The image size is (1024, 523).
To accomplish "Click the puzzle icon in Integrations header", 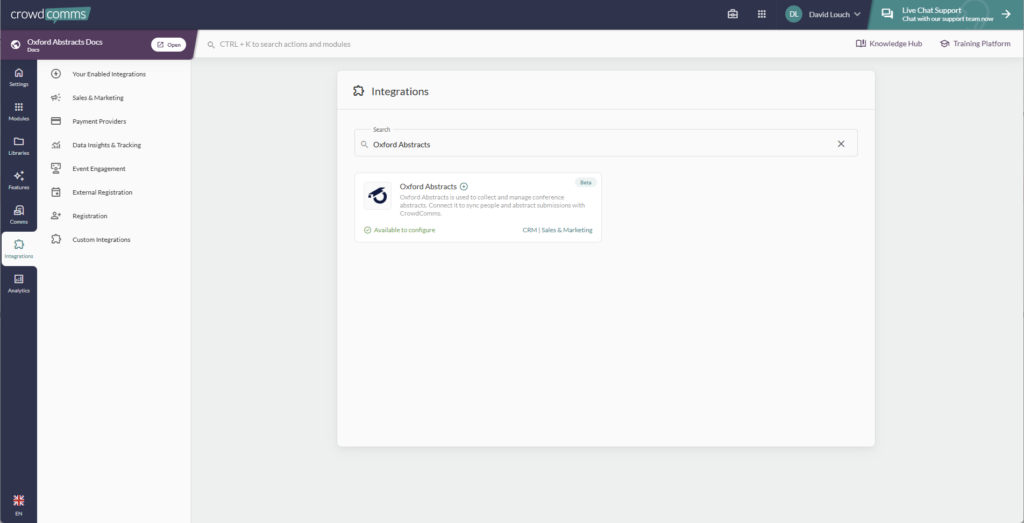I will click(x=359, y=91).
